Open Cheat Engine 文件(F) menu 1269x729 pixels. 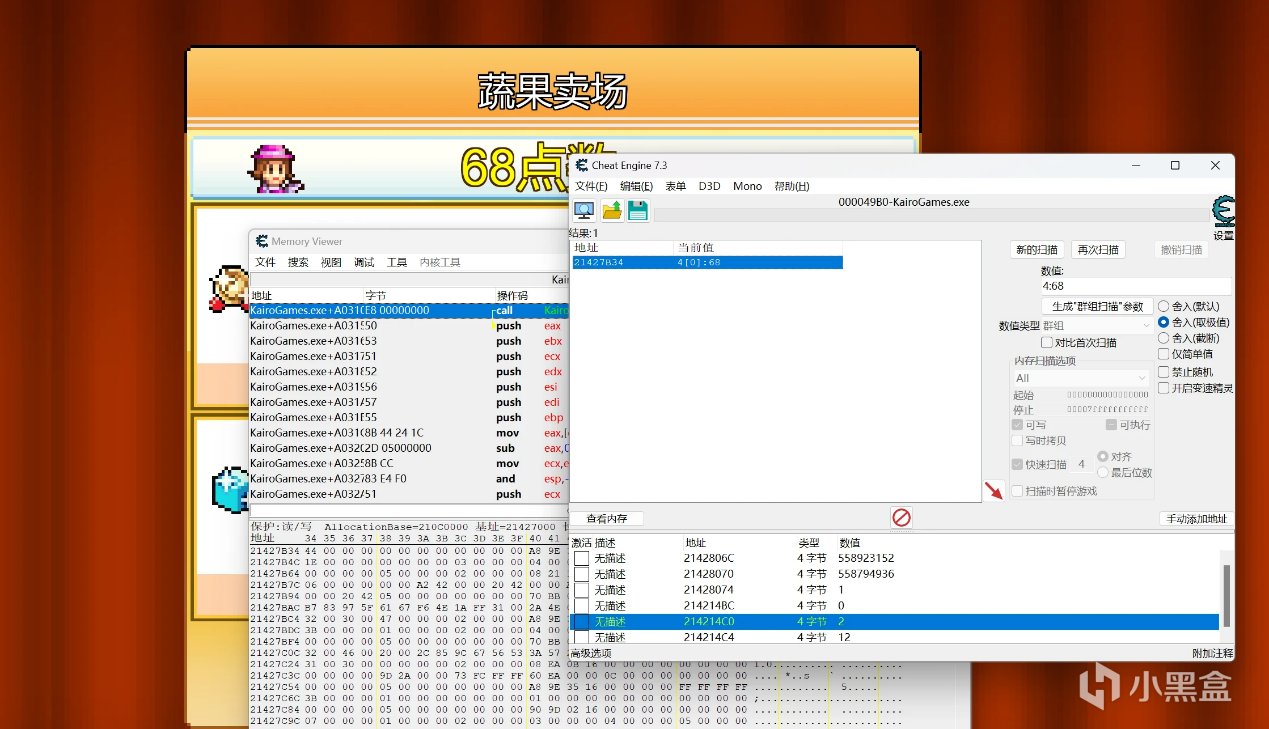click(591, 186)
